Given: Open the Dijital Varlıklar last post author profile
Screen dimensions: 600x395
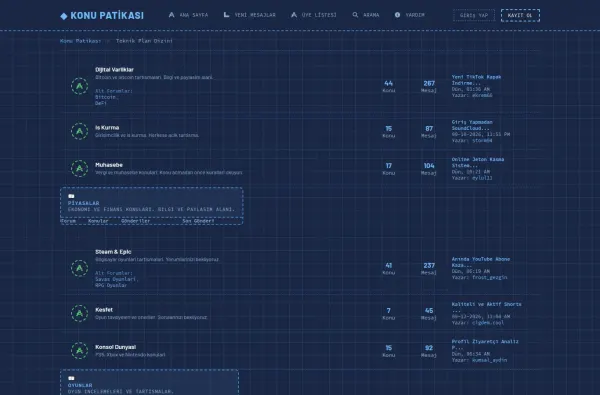Looking at the screenshot, I should coord(482,95).
